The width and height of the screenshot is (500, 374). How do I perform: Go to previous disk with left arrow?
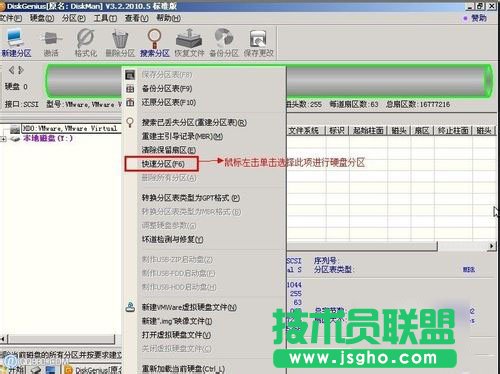click(11, 70)
